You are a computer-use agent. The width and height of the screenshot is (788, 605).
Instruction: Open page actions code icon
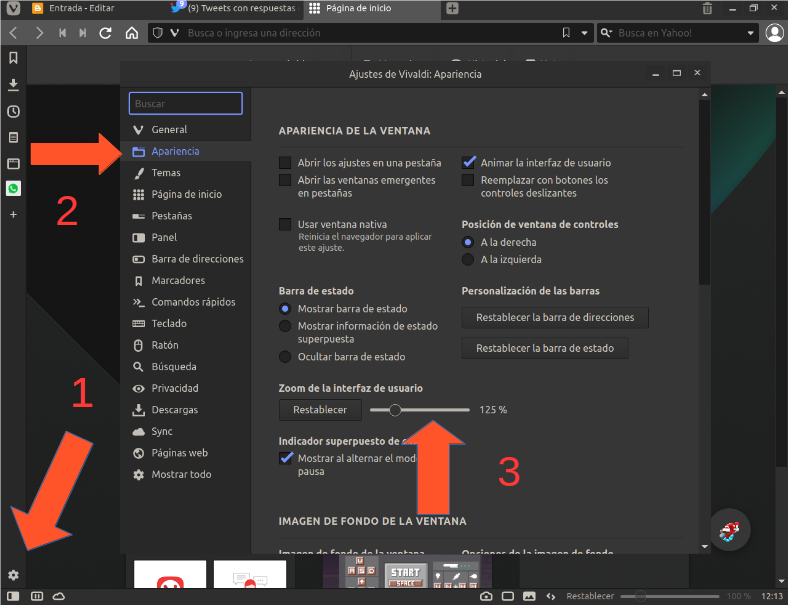(551, 596)
